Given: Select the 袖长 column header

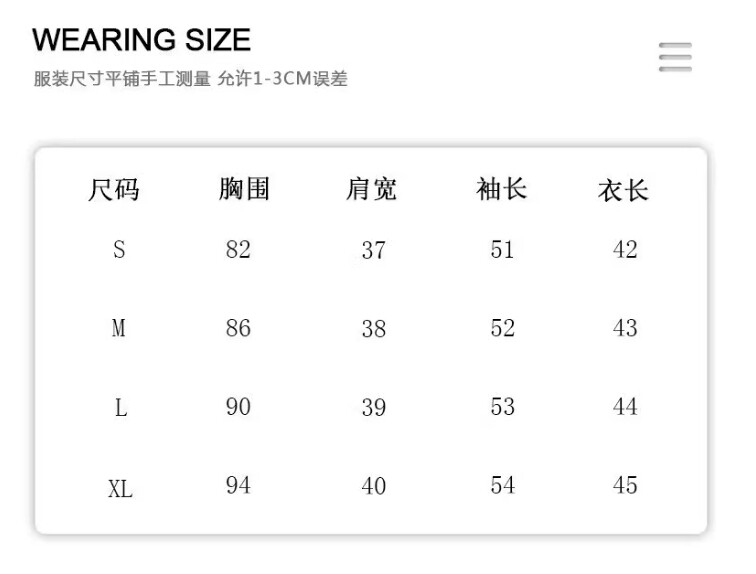Looking at the screenshot, I should (501, 188).
